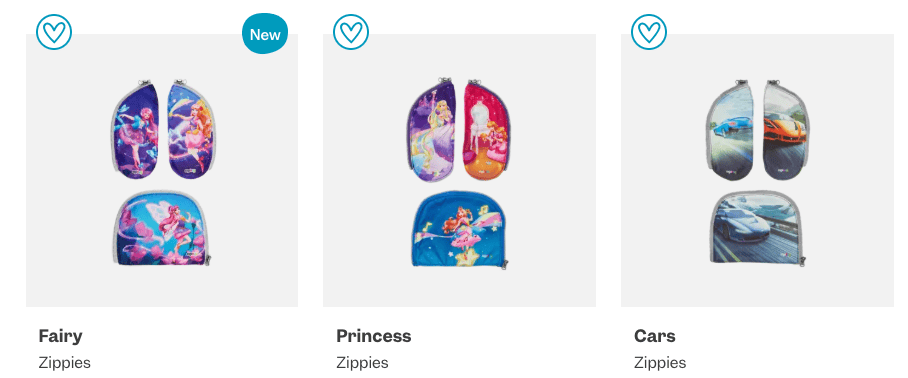View the Cars silver car flap patch
Viewport: 908px width, 378px height.
(x=757, y=227)
